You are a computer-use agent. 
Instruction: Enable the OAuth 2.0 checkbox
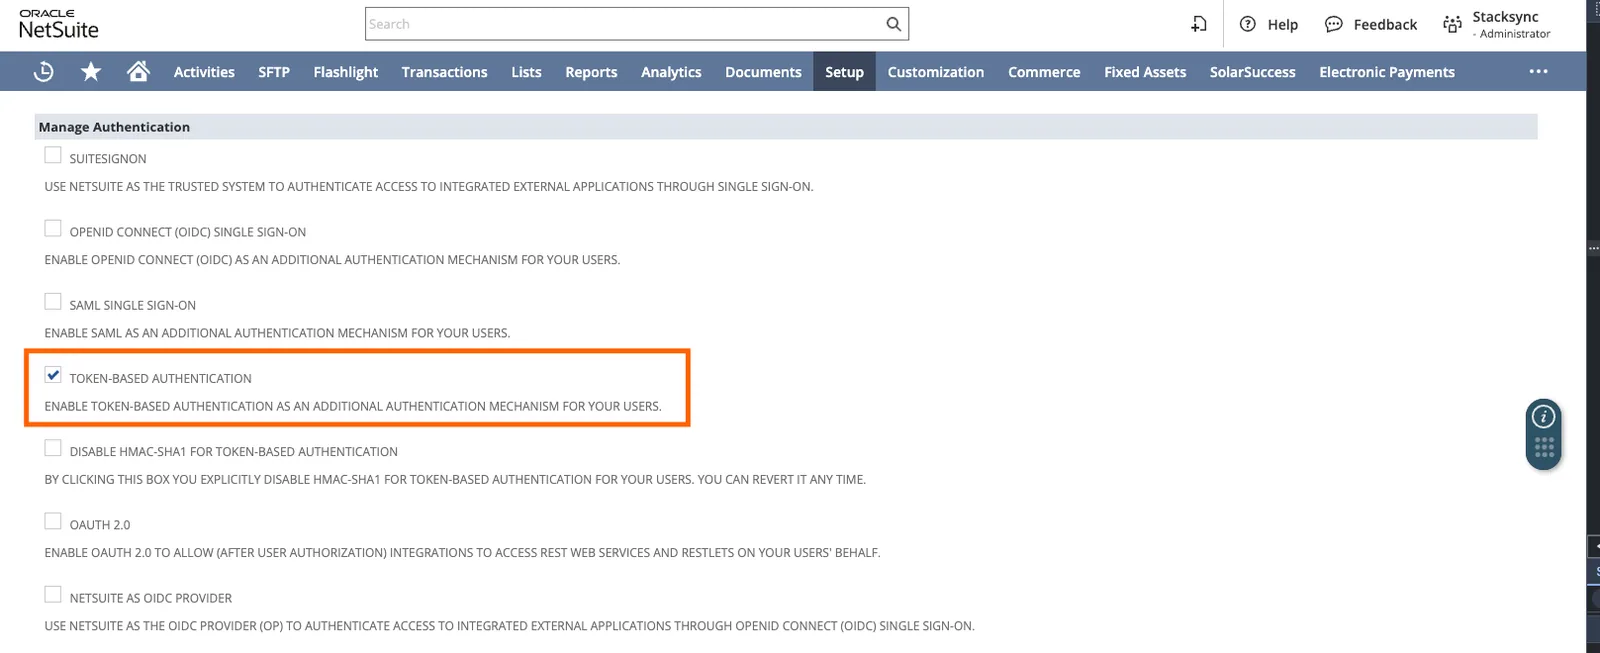coord(53,521)
